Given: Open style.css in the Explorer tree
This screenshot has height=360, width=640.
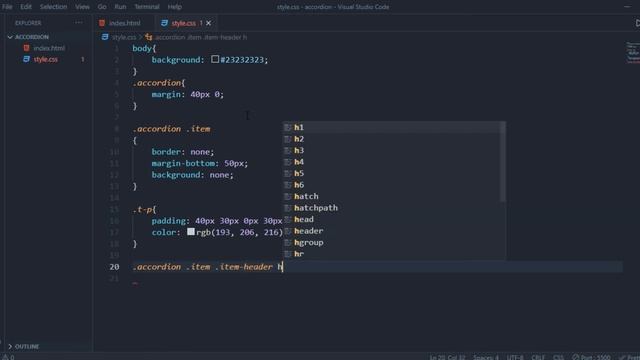Looking at the screenshot, I should (46, 60).
